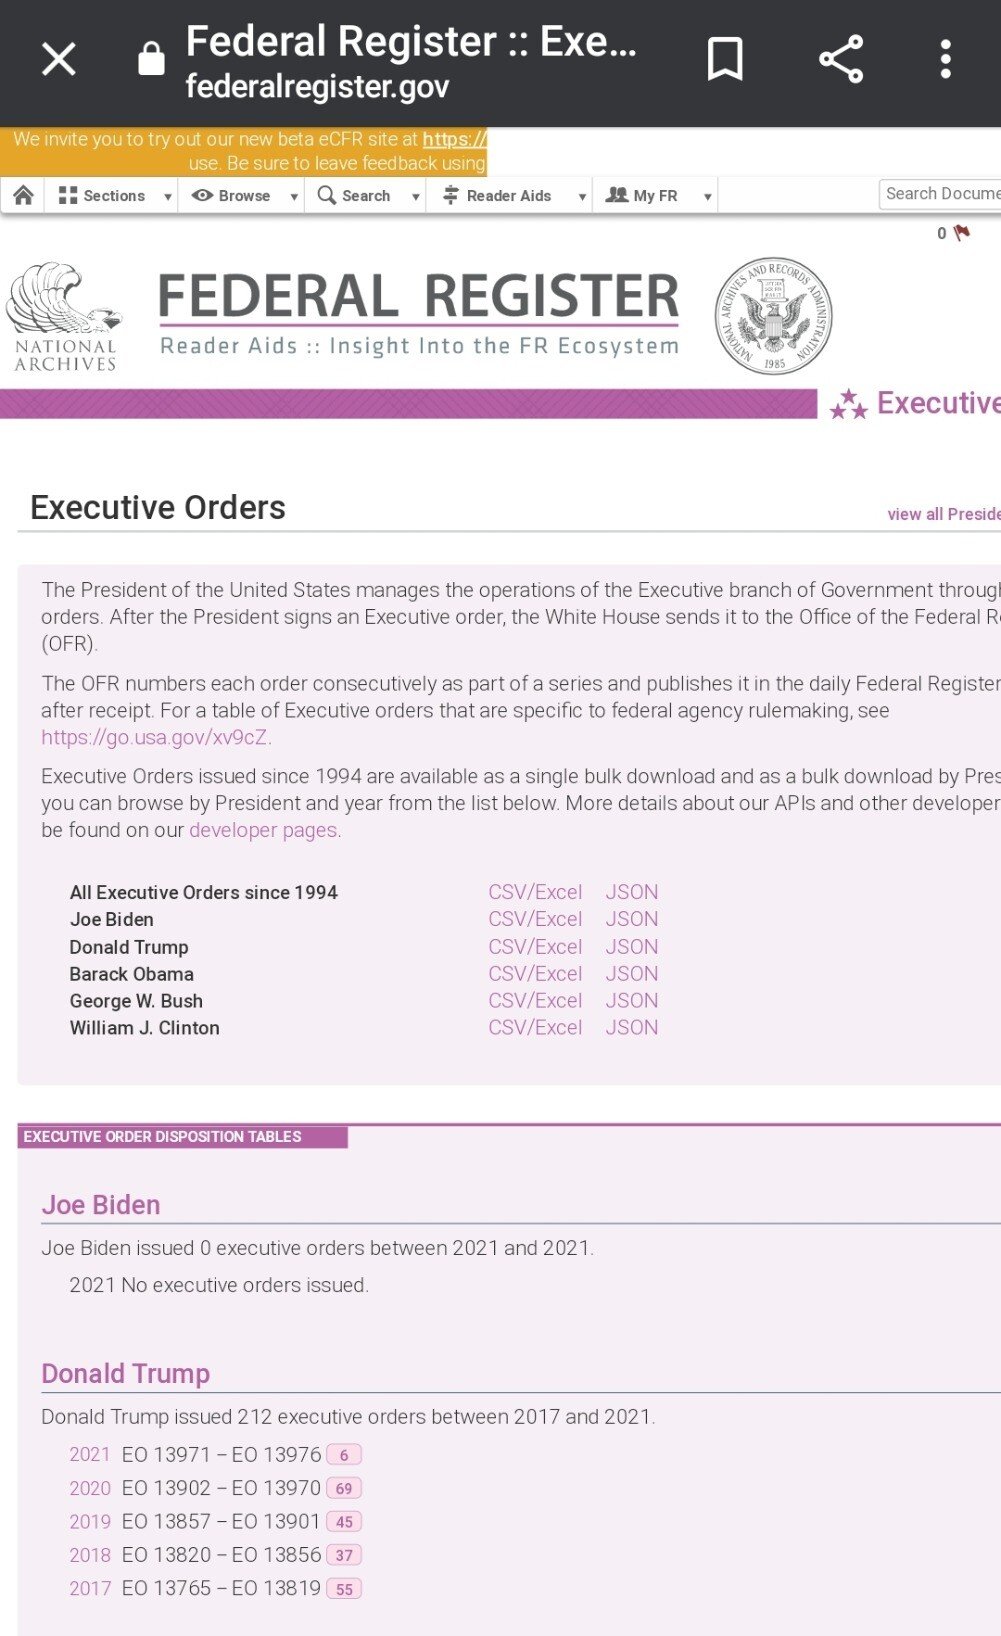The image size is (1001, 1636).
Task: Open the Reader Aids menu
Action: [509, 196]
